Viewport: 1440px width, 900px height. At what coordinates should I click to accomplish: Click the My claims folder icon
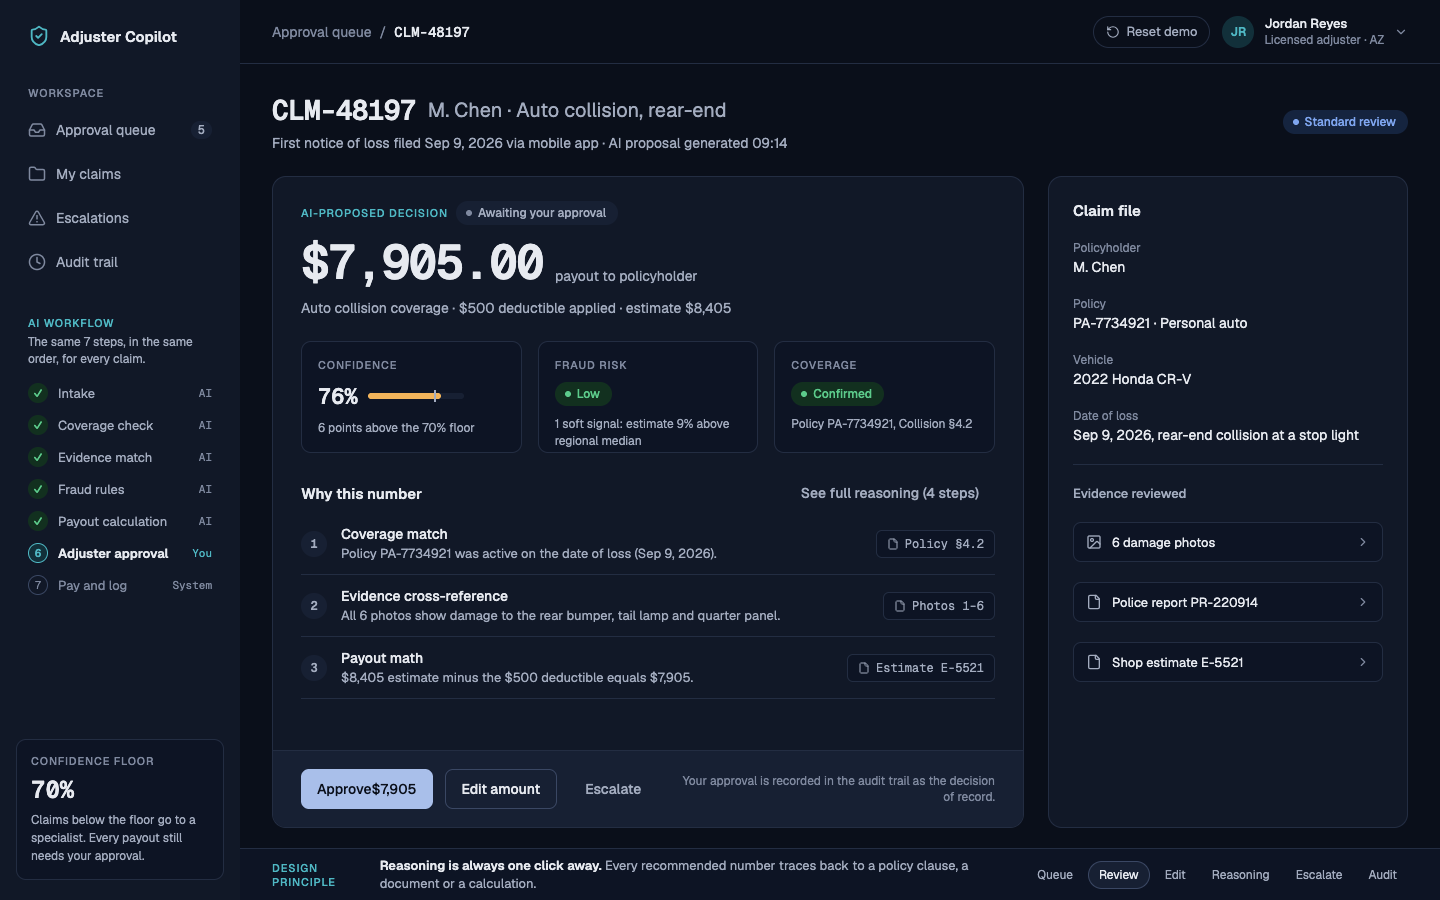click(x=37, y=174)
